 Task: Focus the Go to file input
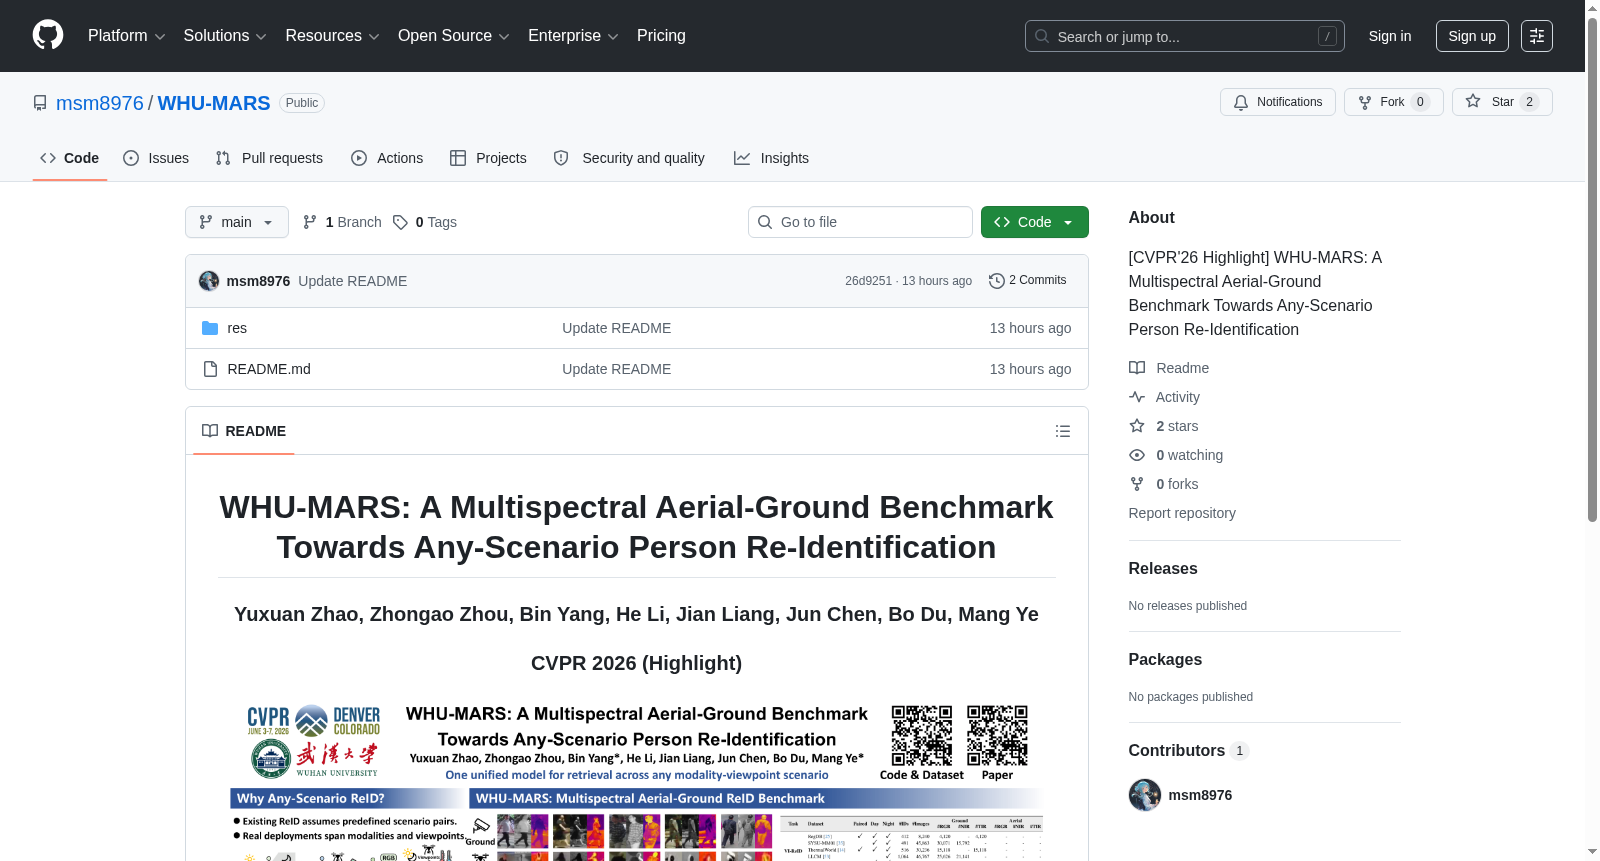point(860,222)
